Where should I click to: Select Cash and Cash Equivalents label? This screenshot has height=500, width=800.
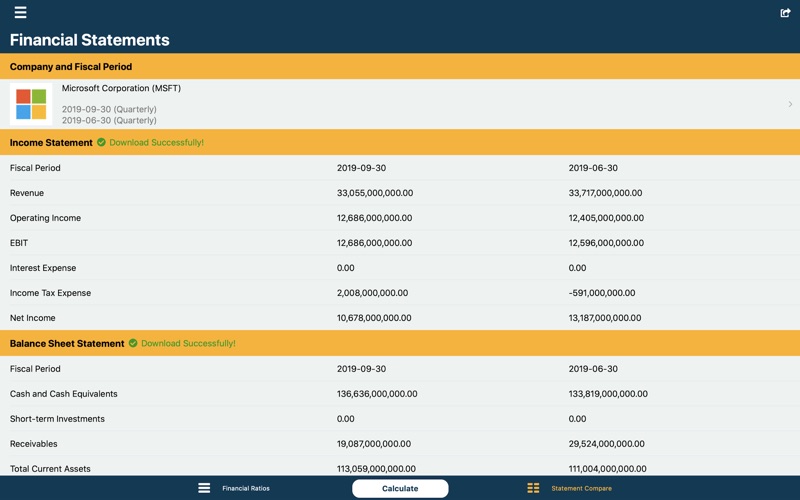(64, 394)
